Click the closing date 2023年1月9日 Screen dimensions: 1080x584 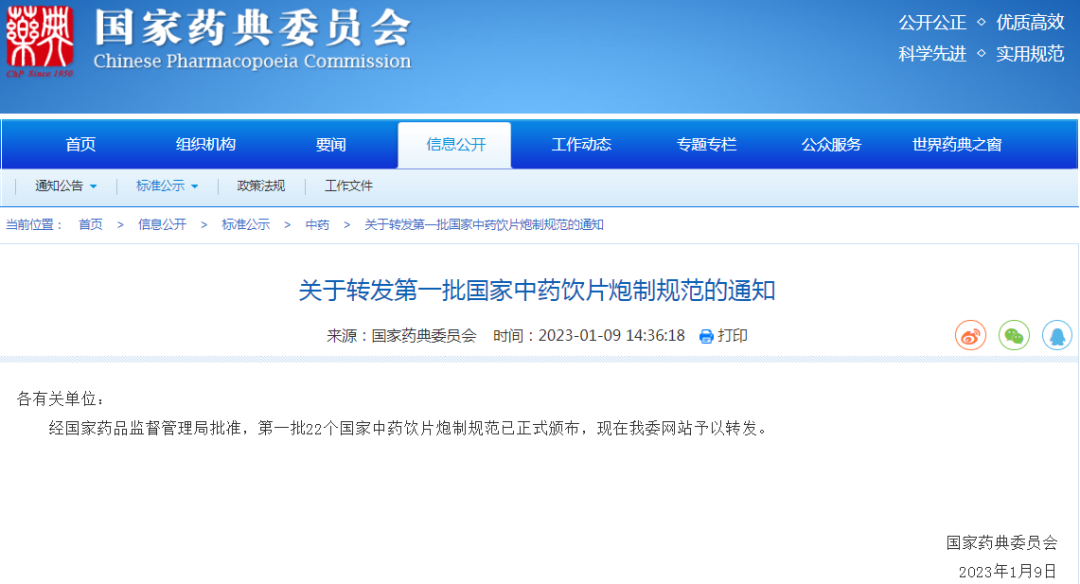(x=1008, y=572)
